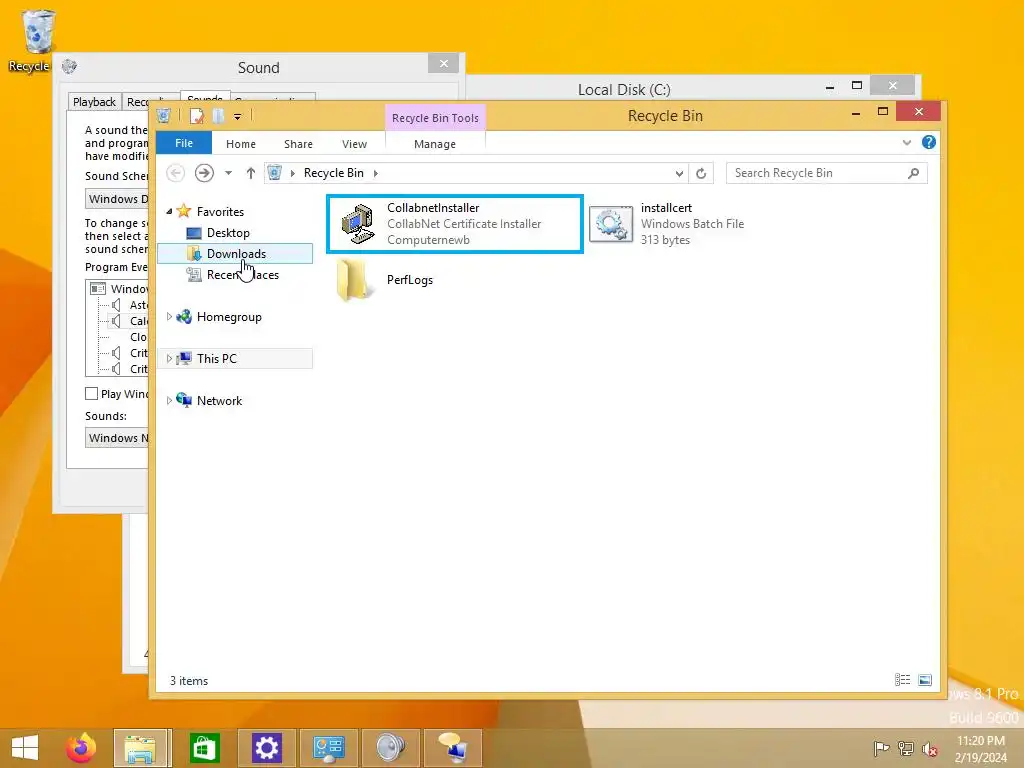The width and height of the screenshot is (1024, 768).
Task: Go forward using the Forward arrow
Action: (204, 173)
